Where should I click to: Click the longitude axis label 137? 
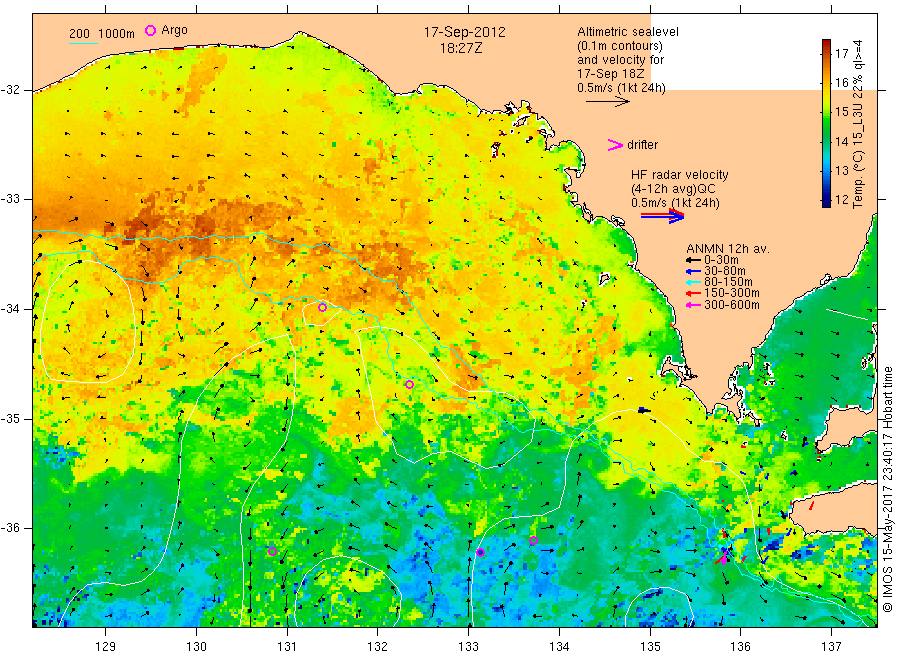point(831,647)
